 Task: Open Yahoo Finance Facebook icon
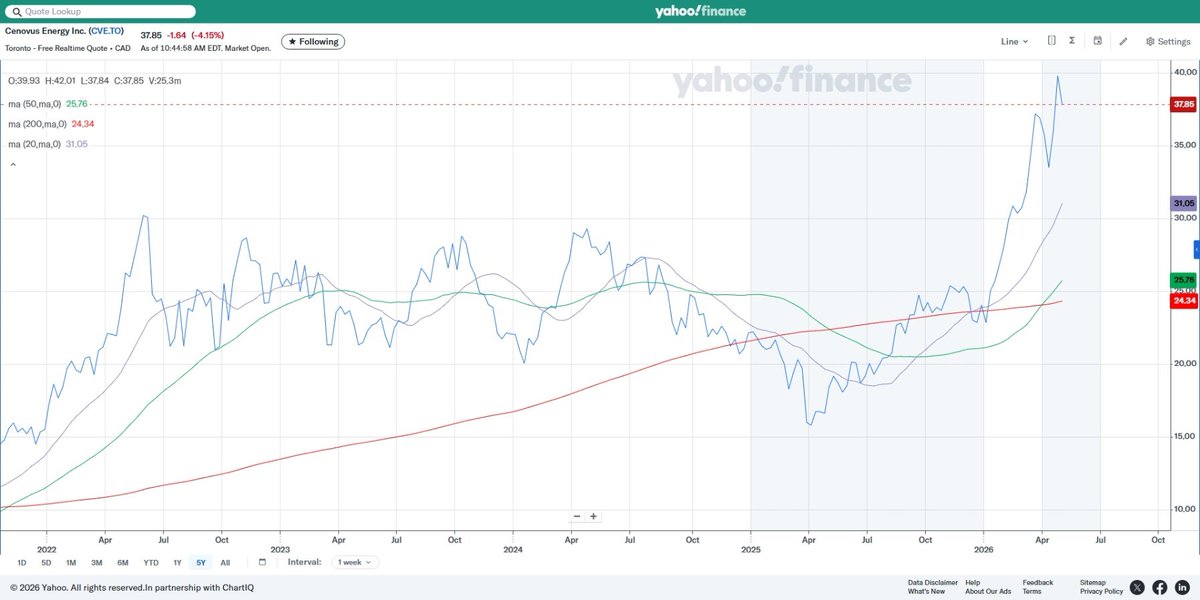[1160, 587]
